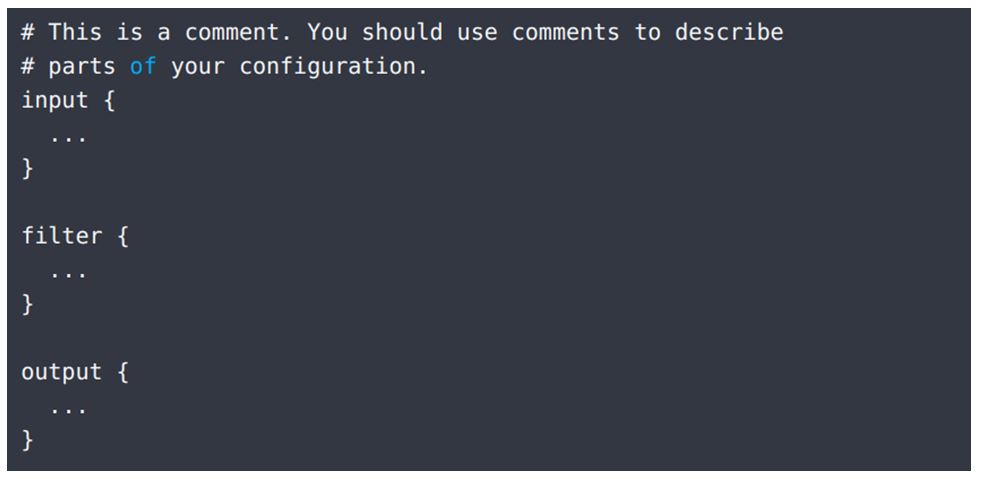Click the opening brace after filter
The width and height of the screenshot is (983, 479).
(123, 237)
